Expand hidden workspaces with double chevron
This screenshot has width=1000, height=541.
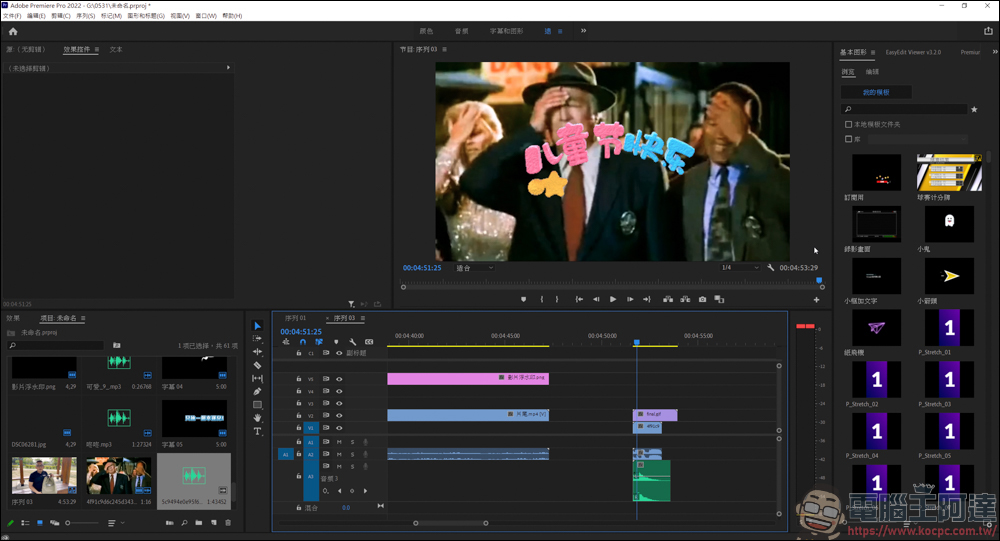583,31
